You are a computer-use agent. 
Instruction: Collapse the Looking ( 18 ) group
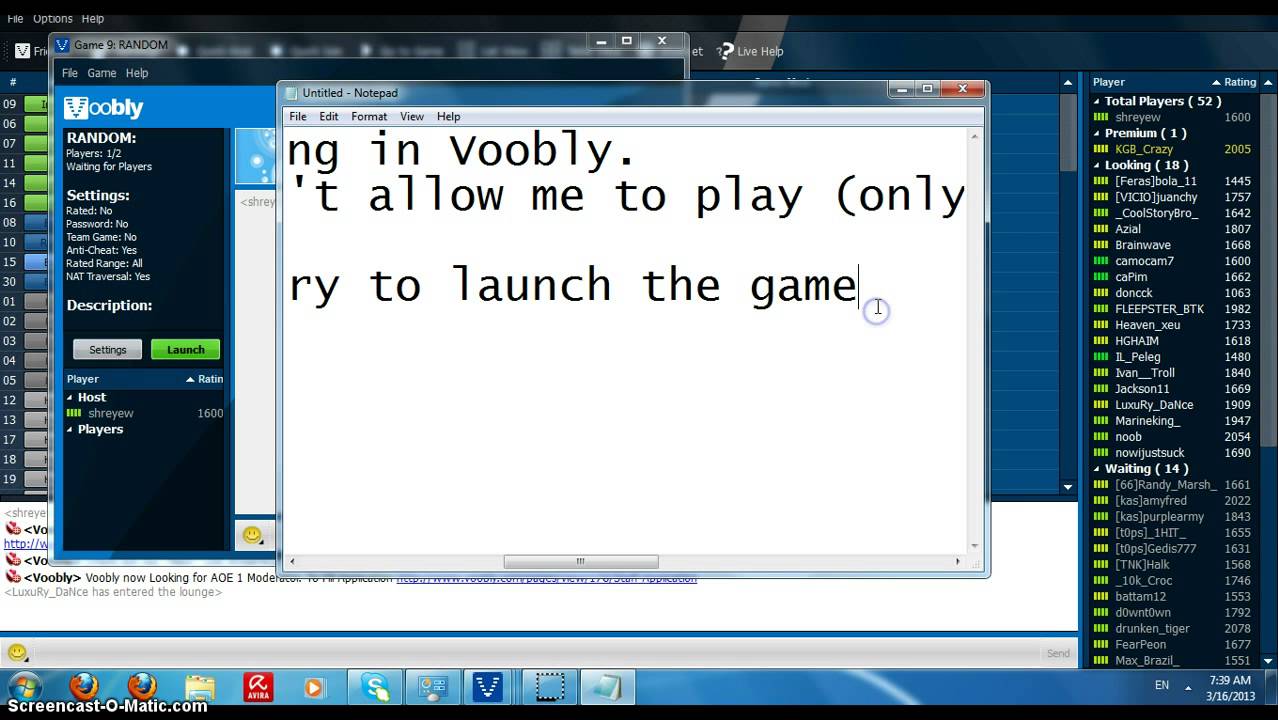(x=1097, y=165)
